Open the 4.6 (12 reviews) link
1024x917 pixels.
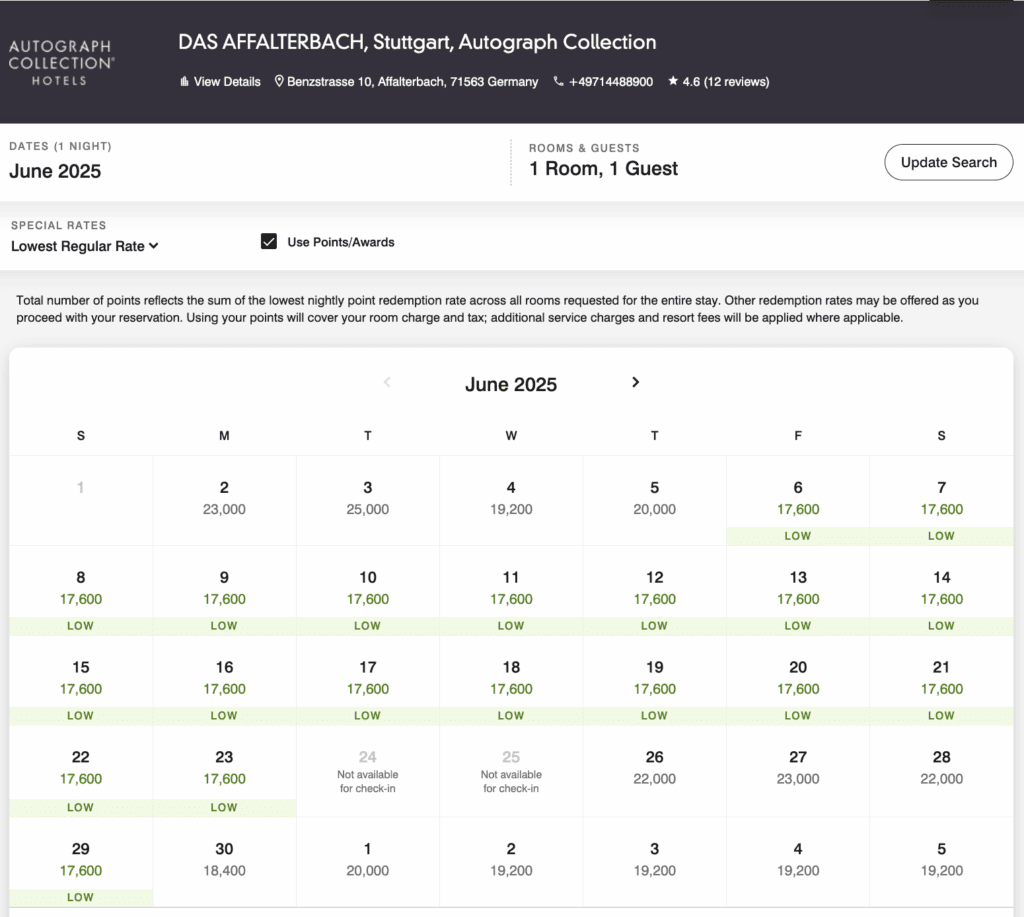[725, 82]
